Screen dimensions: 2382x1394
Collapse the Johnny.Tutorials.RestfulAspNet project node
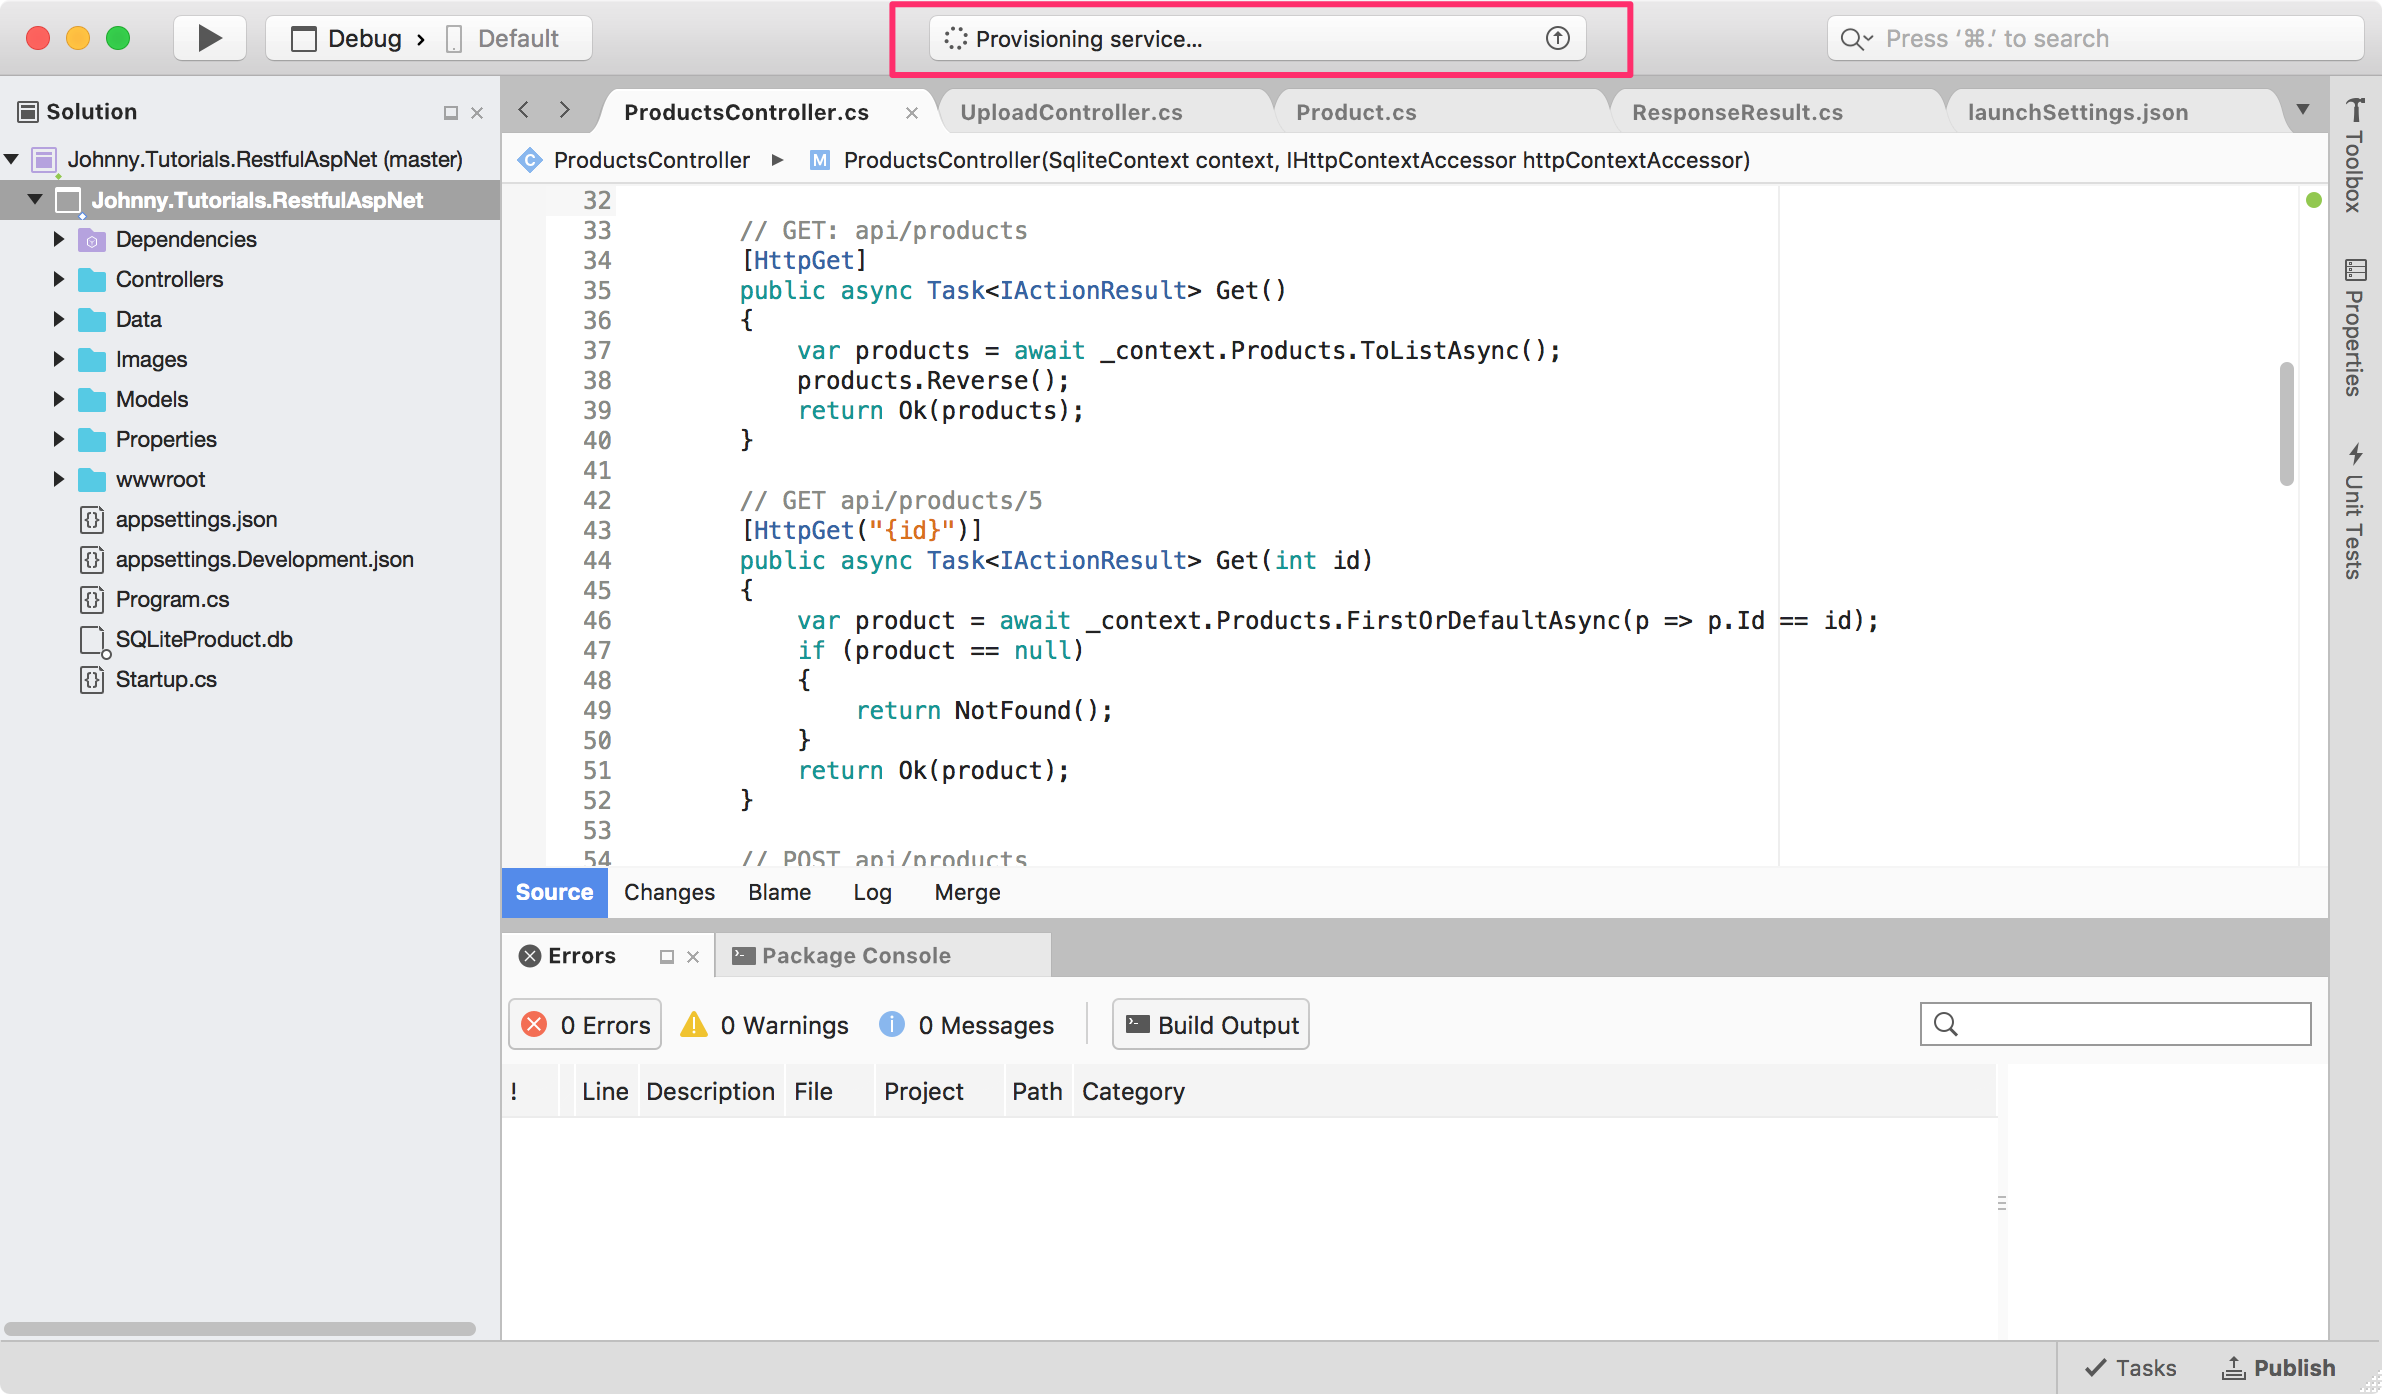pos(35,200)
